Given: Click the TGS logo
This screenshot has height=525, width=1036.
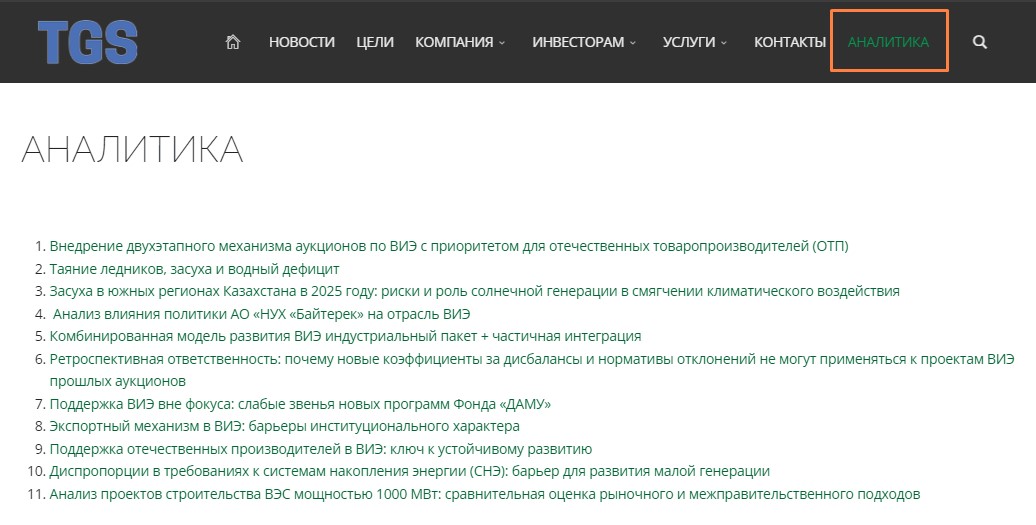Looking at the screenshot, I should [x=87, y=42].
